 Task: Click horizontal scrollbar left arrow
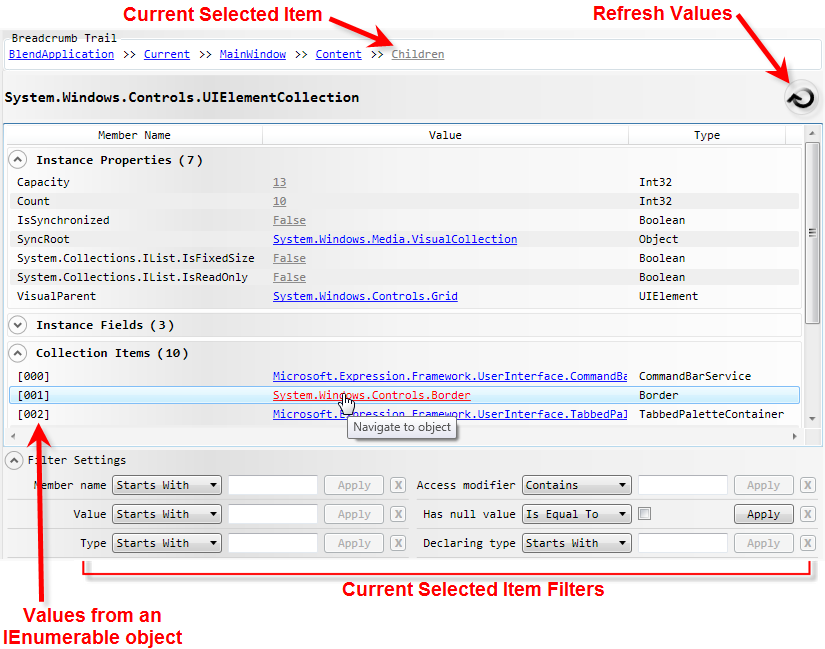(13, 436)
